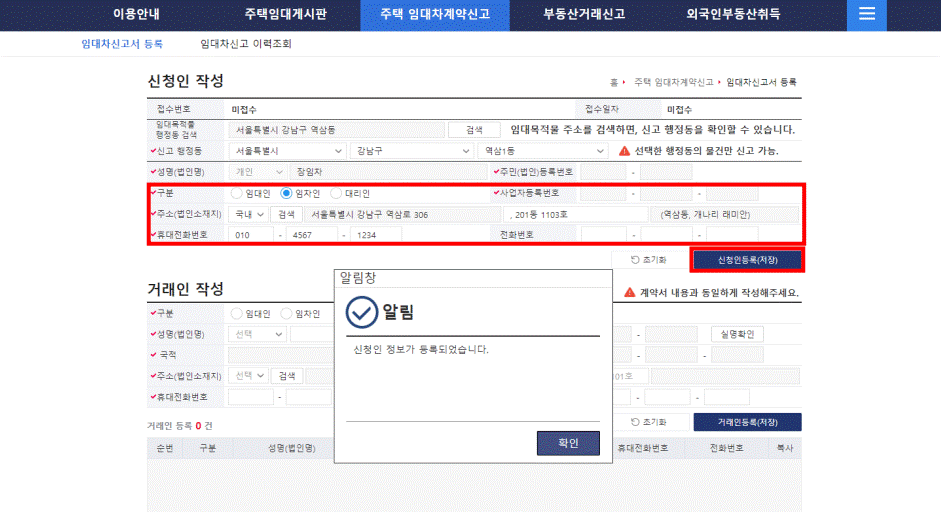This screenshot has height=512, width=941.
Task: Open 서울특별시 신고 행정동 dropdown
Action: [287, 151]
